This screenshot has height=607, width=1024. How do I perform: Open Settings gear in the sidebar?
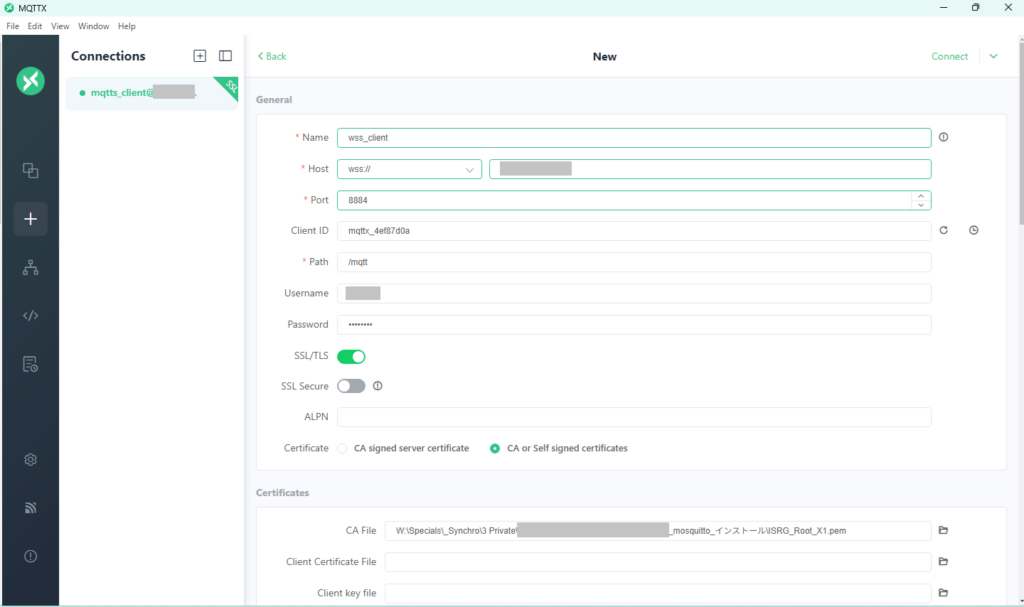click(30, 460)
